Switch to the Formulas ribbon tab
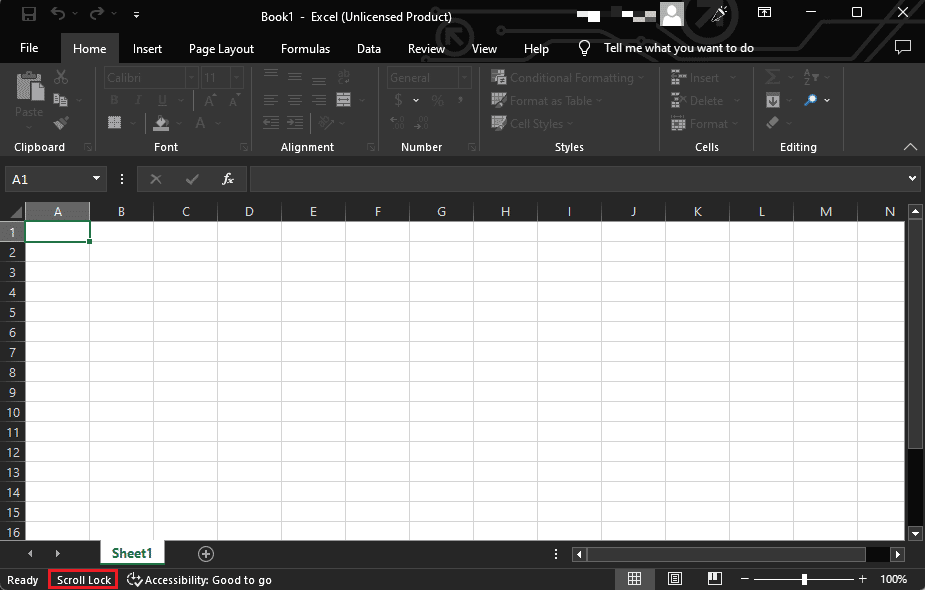The image size is (925, 590). pyautogui.click(x=305, y=48)
